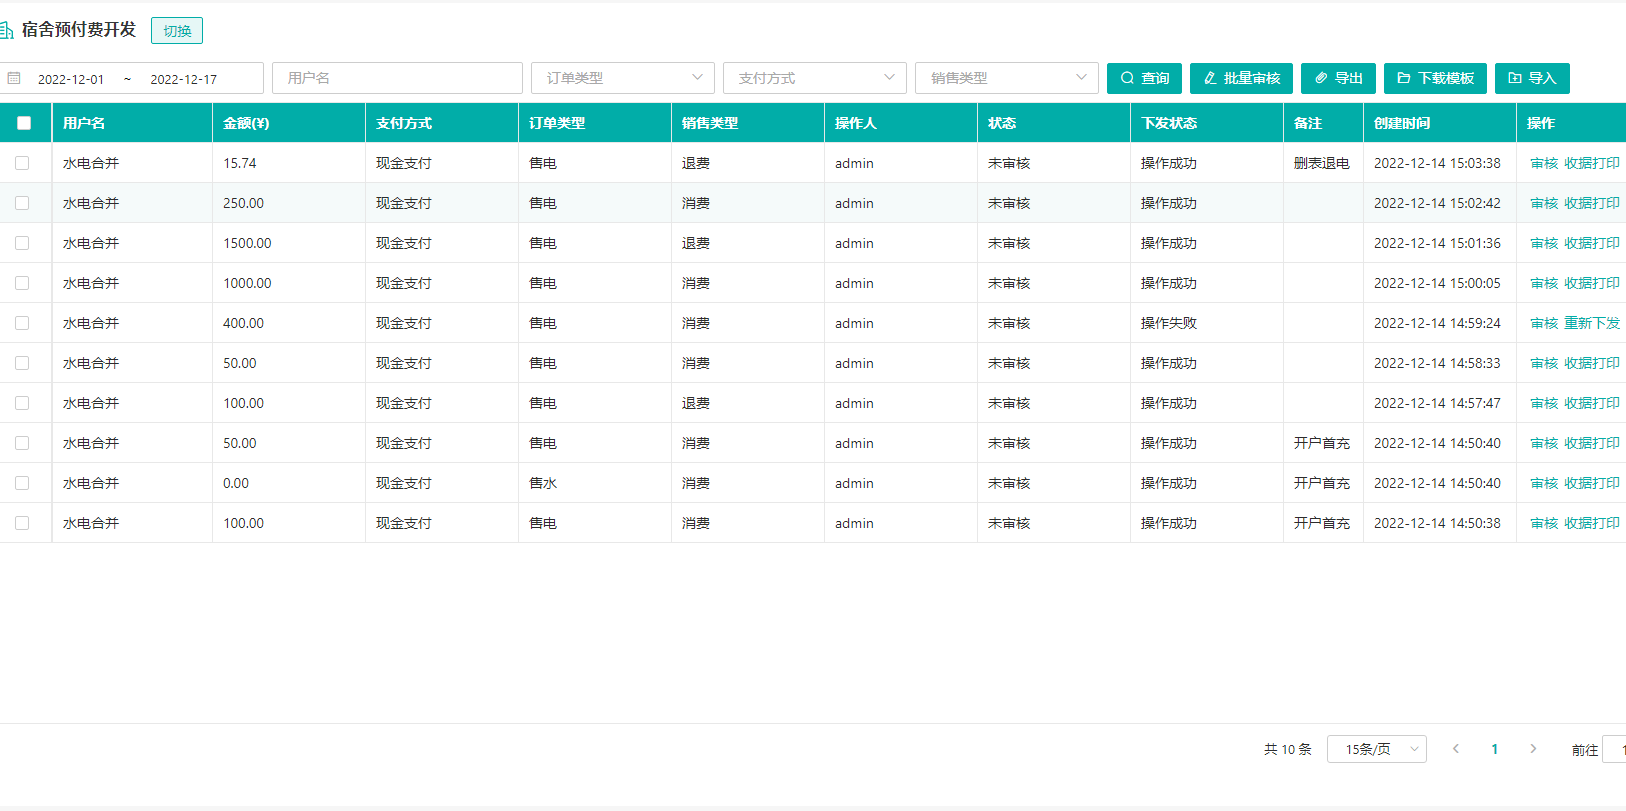Image resolution: width=1626 pixels, height=811 pixels.
Task: Check the row with amount 1500.00
Action: pos(22,243)
